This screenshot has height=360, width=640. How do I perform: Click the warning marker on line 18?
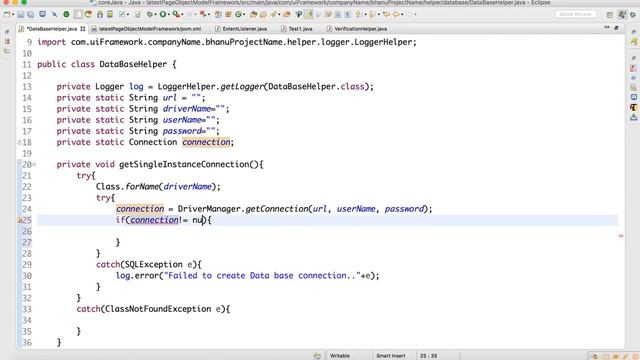19,142
